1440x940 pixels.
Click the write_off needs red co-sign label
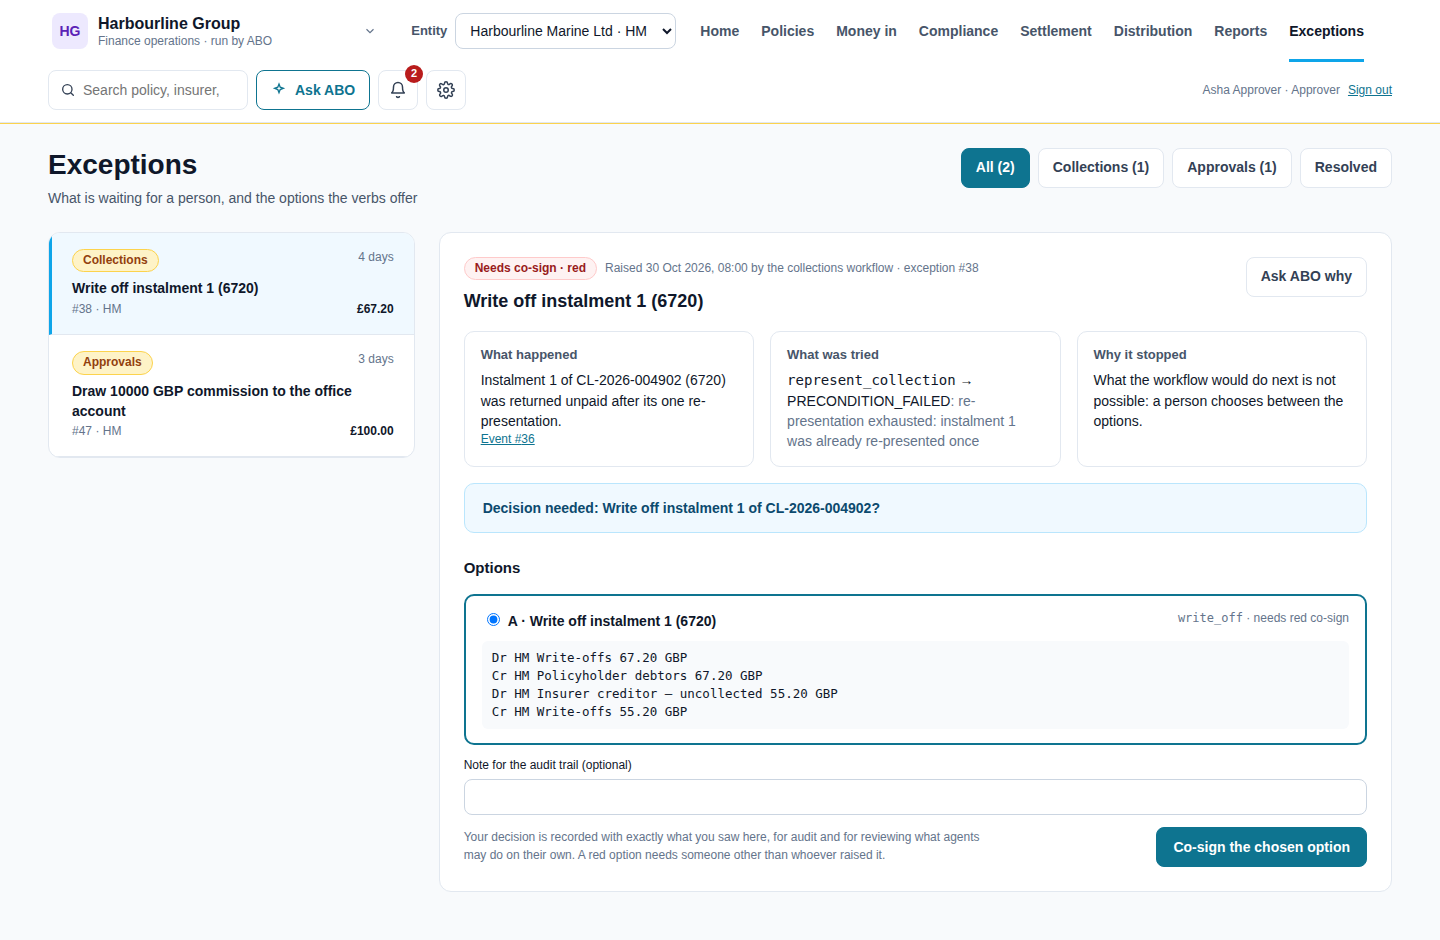tap(1263, 618)
